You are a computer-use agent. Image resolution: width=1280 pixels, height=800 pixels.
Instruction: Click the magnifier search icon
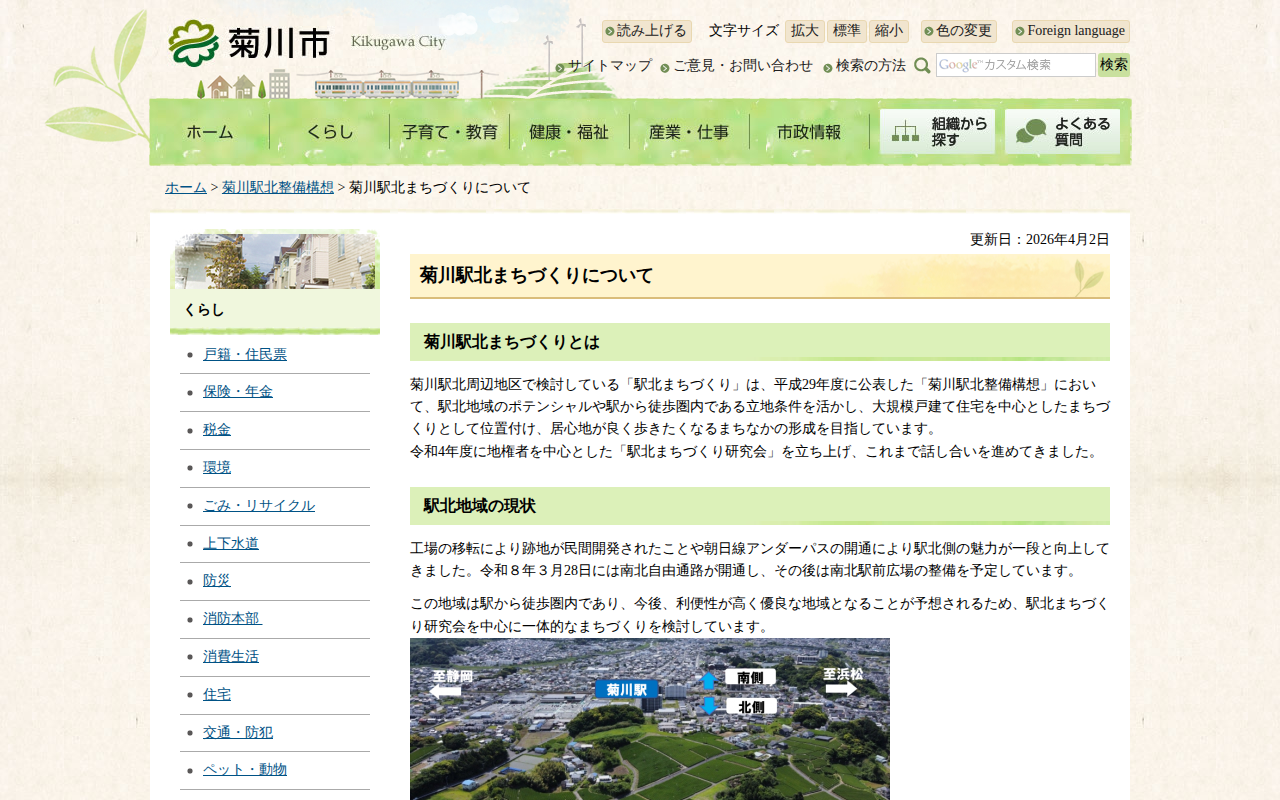tap(922, 65)
